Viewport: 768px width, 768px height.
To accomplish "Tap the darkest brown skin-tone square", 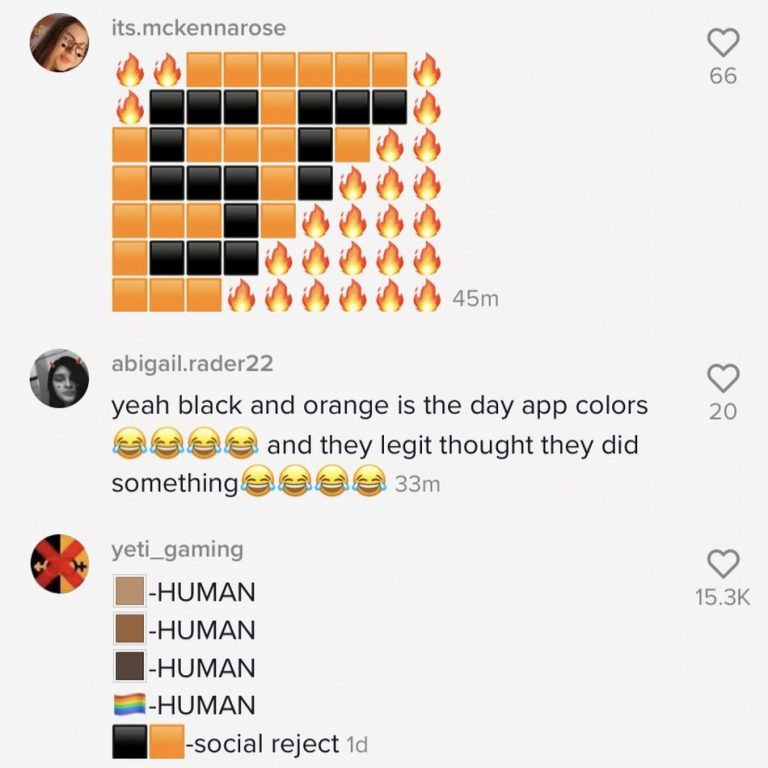I will point(130,666).
